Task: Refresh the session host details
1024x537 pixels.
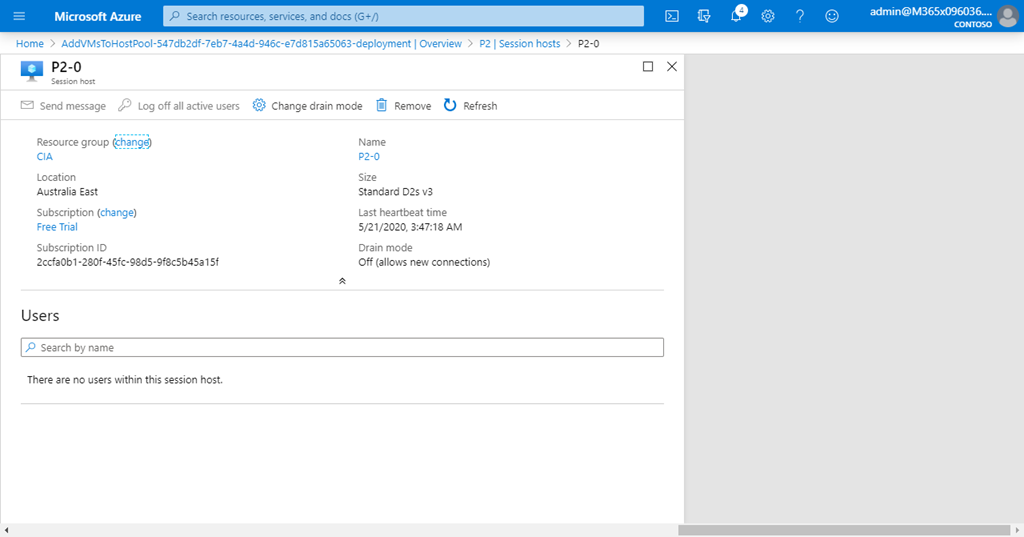Action: [470, 106]
